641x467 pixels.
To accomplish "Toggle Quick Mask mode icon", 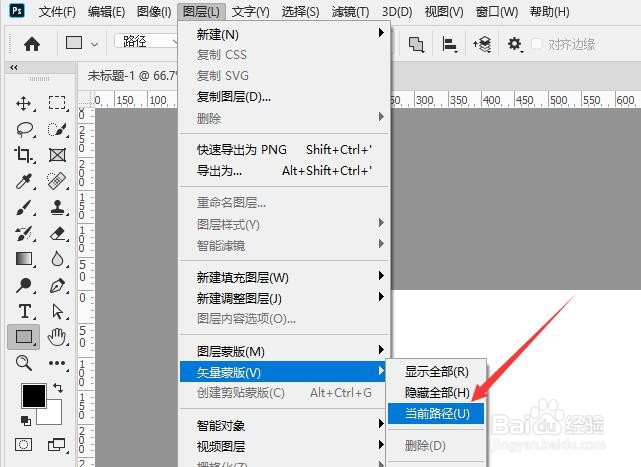I will 23,445.
